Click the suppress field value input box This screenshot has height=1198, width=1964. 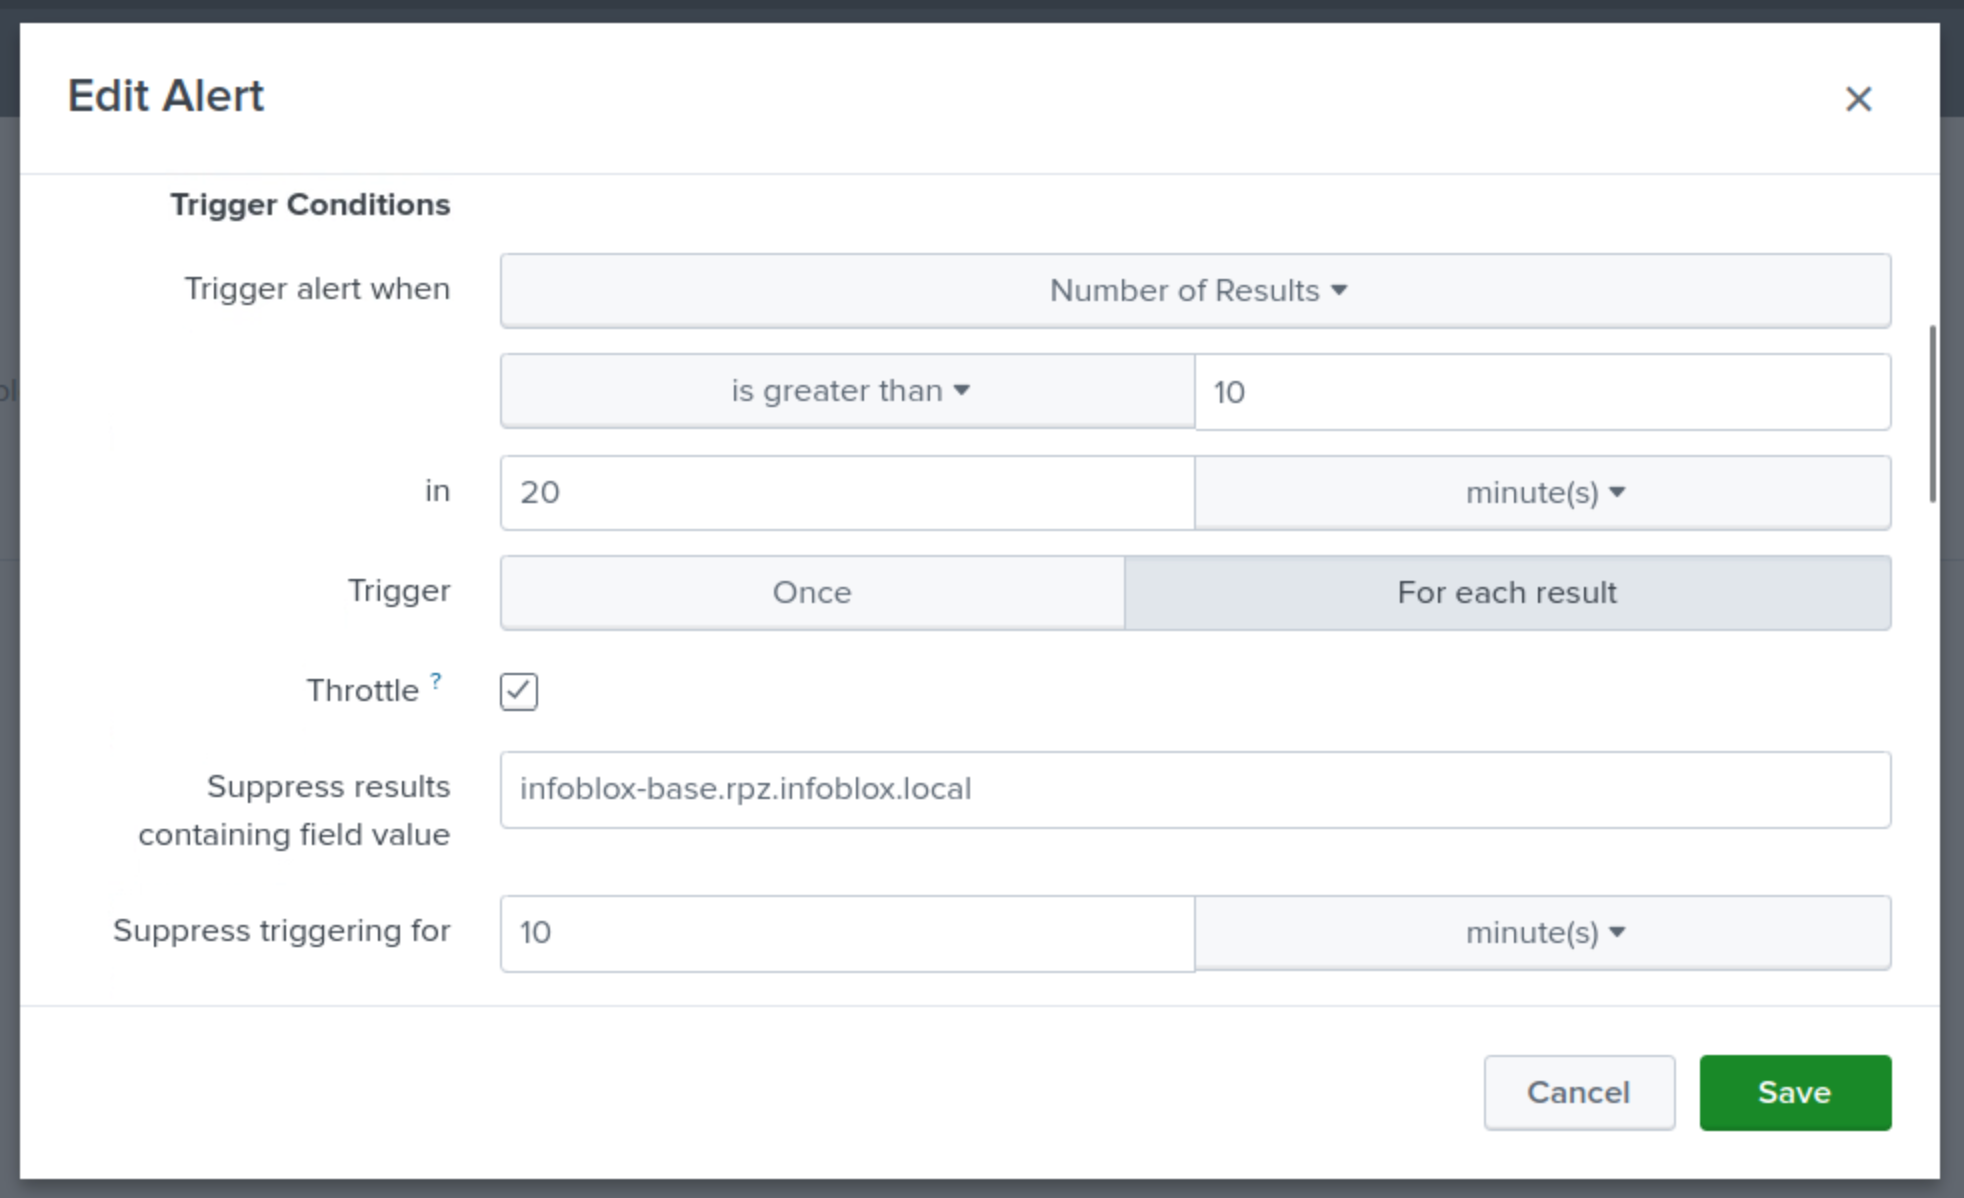(x=1195, y=790)
